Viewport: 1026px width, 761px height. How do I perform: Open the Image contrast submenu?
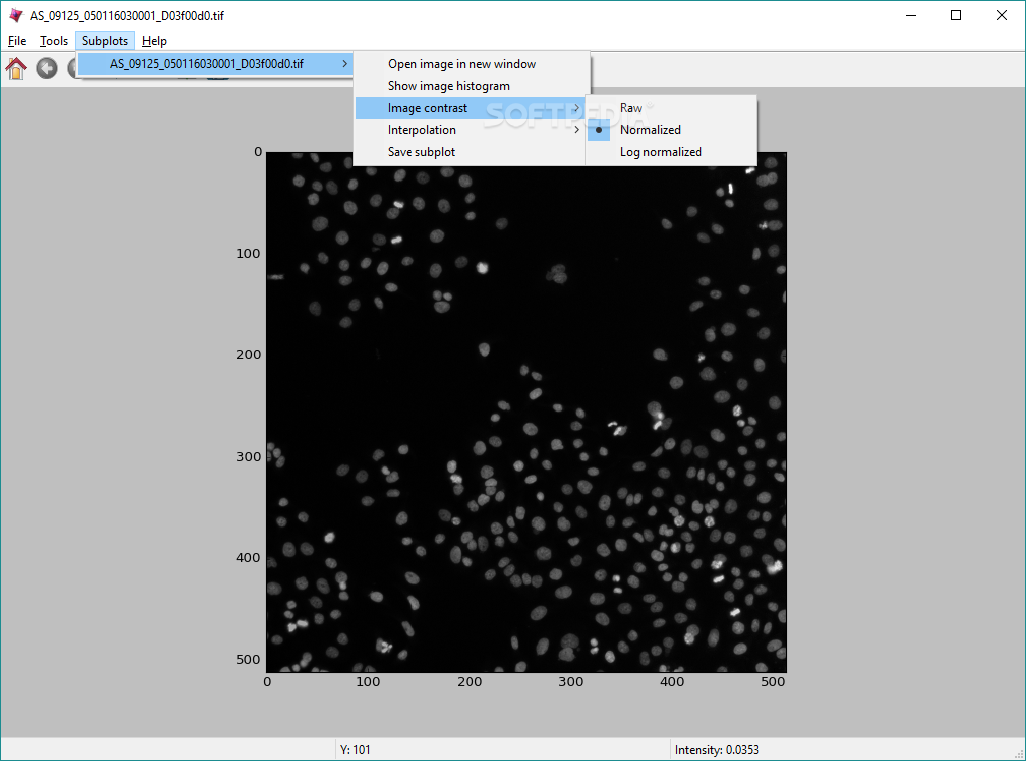click(x=470, y=108)
